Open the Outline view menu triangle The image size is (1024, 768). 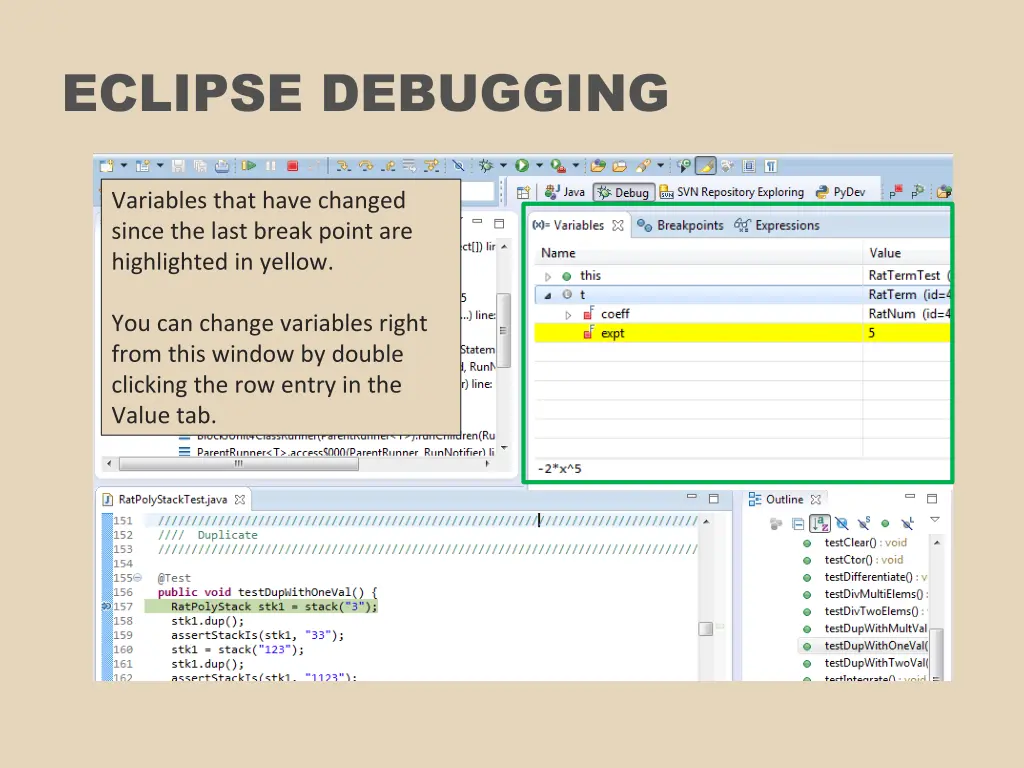tap(934, 521)
